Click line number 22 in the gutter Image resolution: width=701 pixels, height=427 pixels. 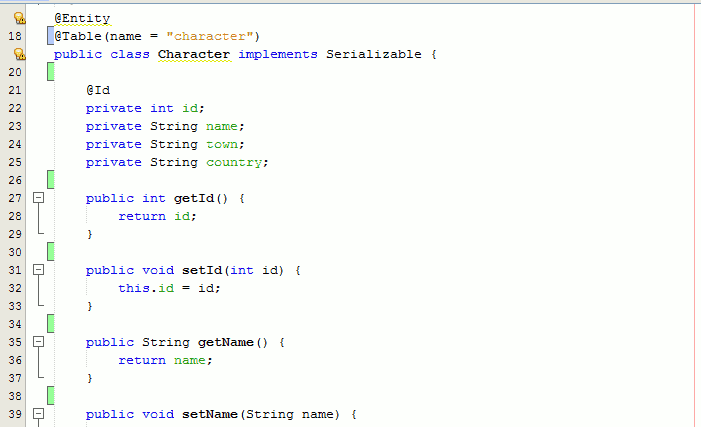pos(15,108)
